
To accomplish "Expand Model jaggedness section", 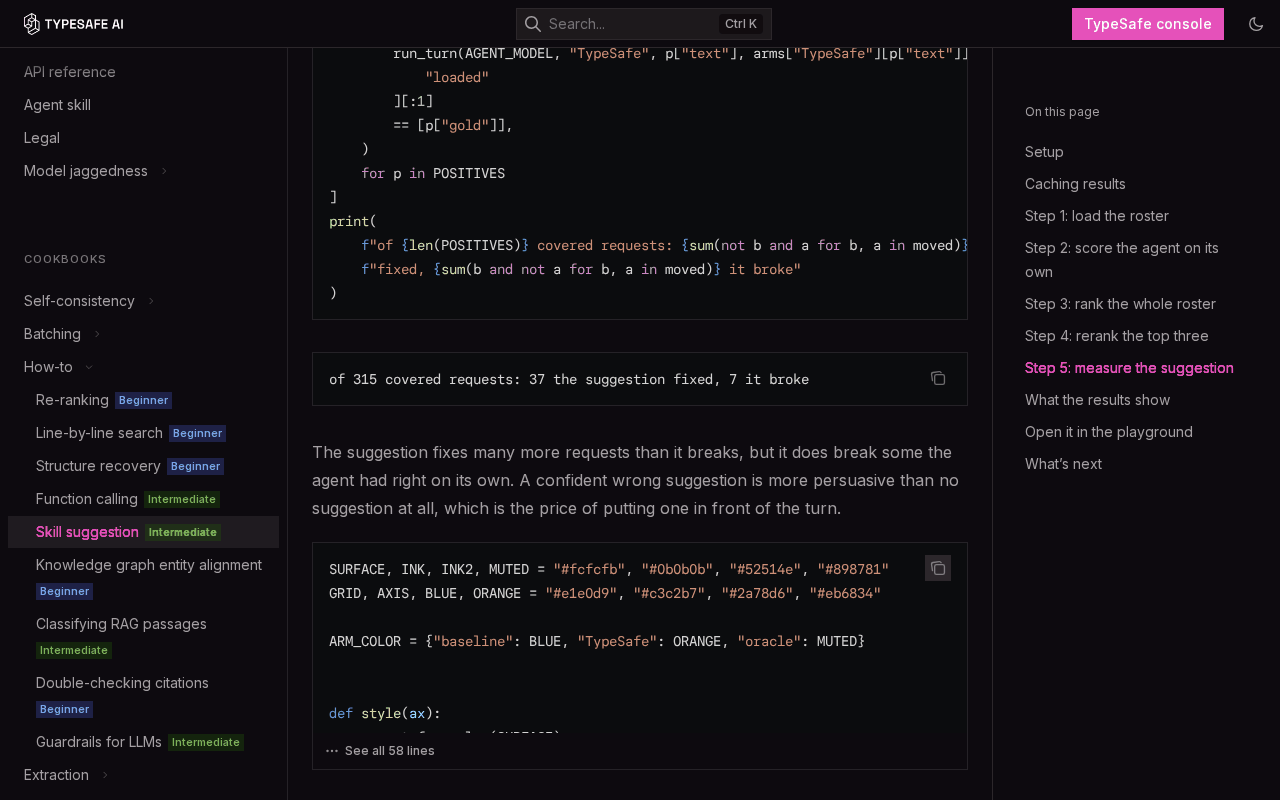I will click(x=164, y=171).
